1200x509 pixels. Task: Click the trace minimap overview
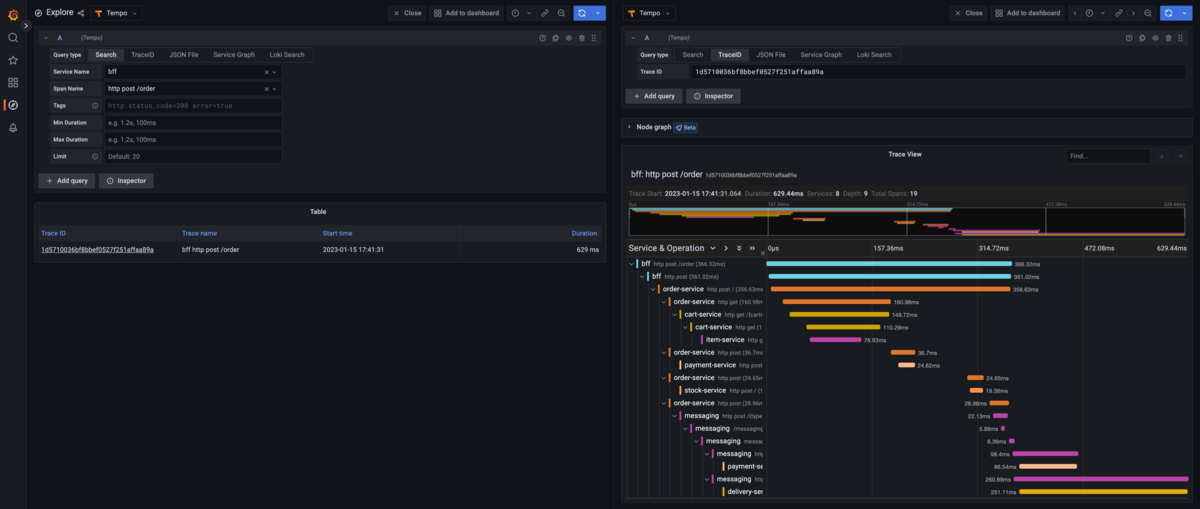pos(908,221)
